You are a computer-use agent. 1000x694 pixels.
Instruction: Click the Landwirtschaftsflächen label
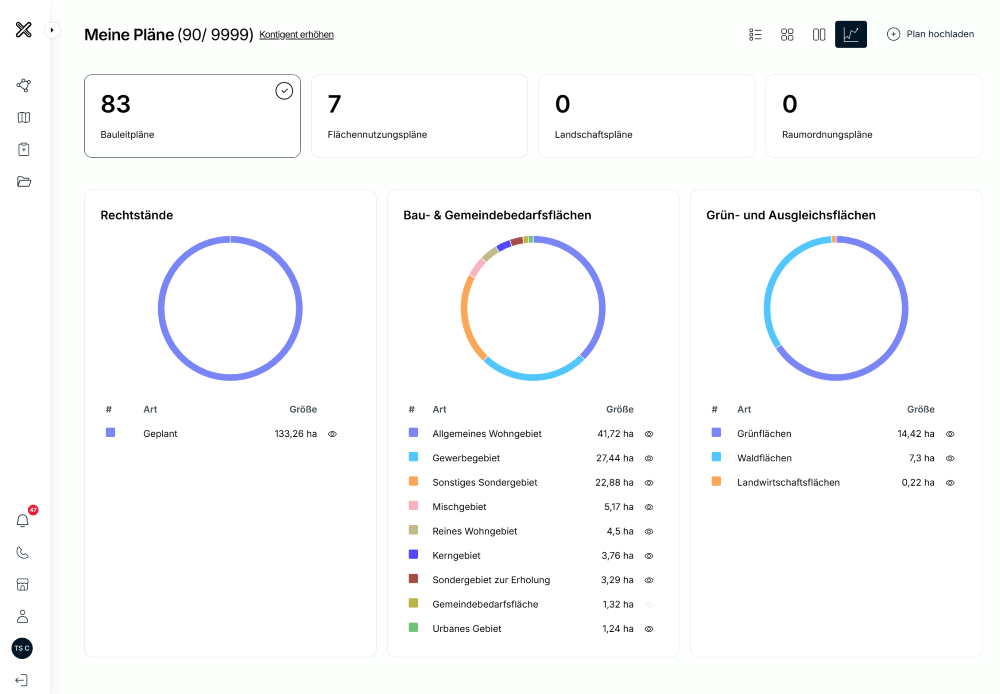[788, 483]
